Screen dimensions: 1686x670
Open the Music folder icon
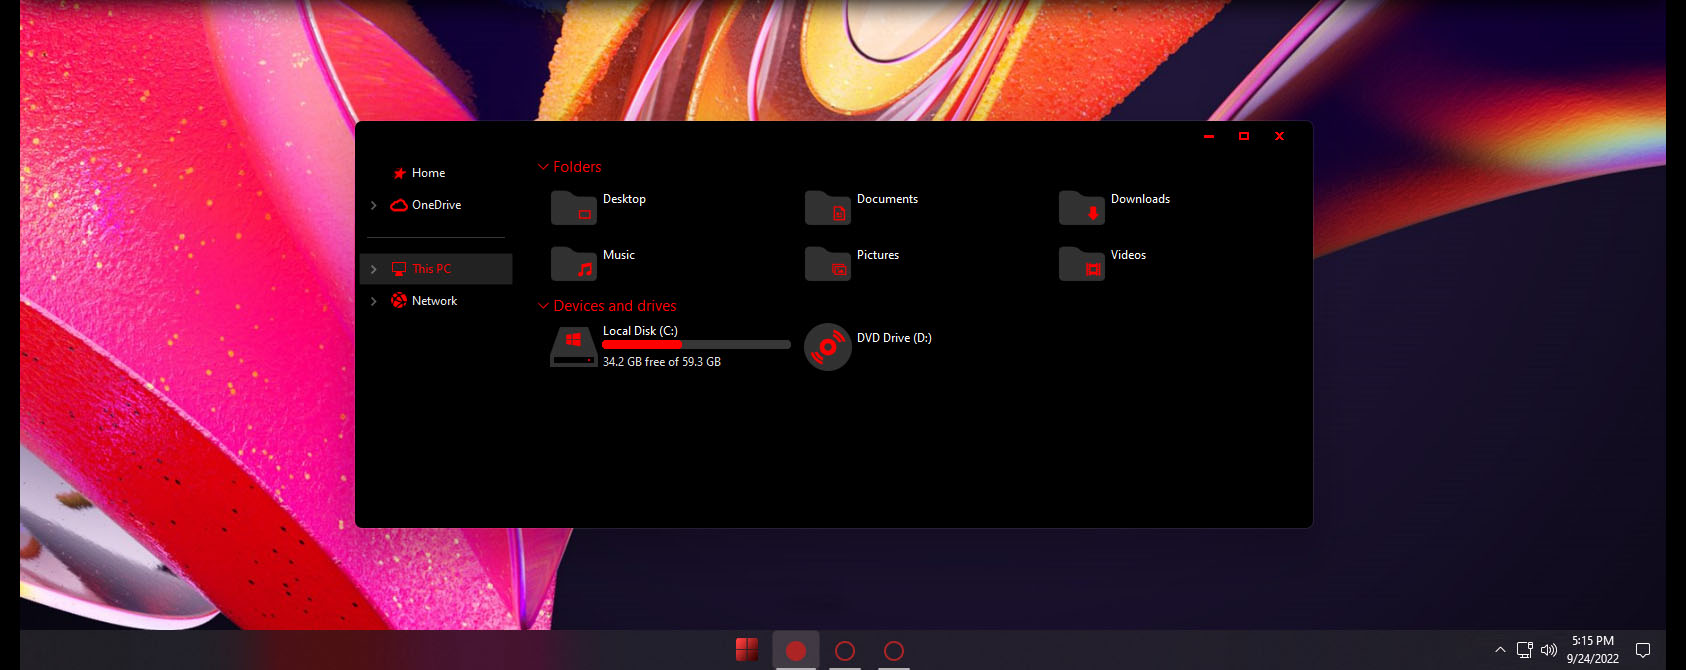[574, 263]
